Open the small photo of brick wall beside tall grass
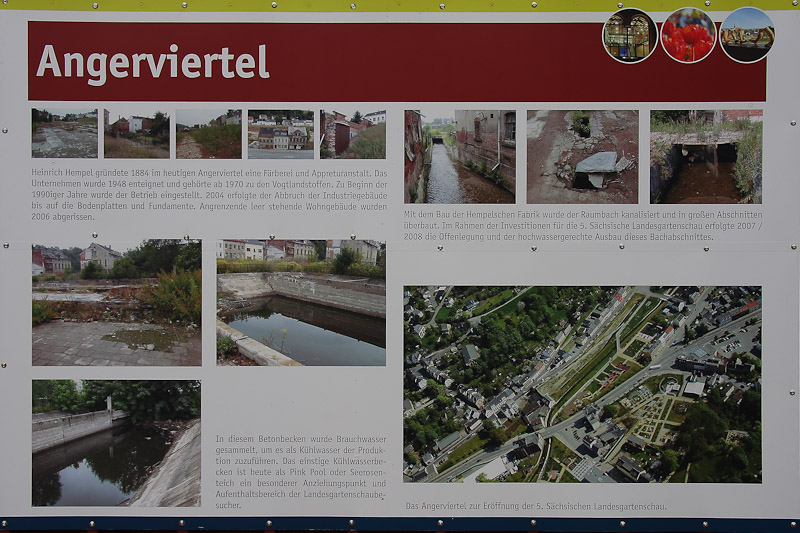Screen dimensions: 800x533 [x=353, y=134]
